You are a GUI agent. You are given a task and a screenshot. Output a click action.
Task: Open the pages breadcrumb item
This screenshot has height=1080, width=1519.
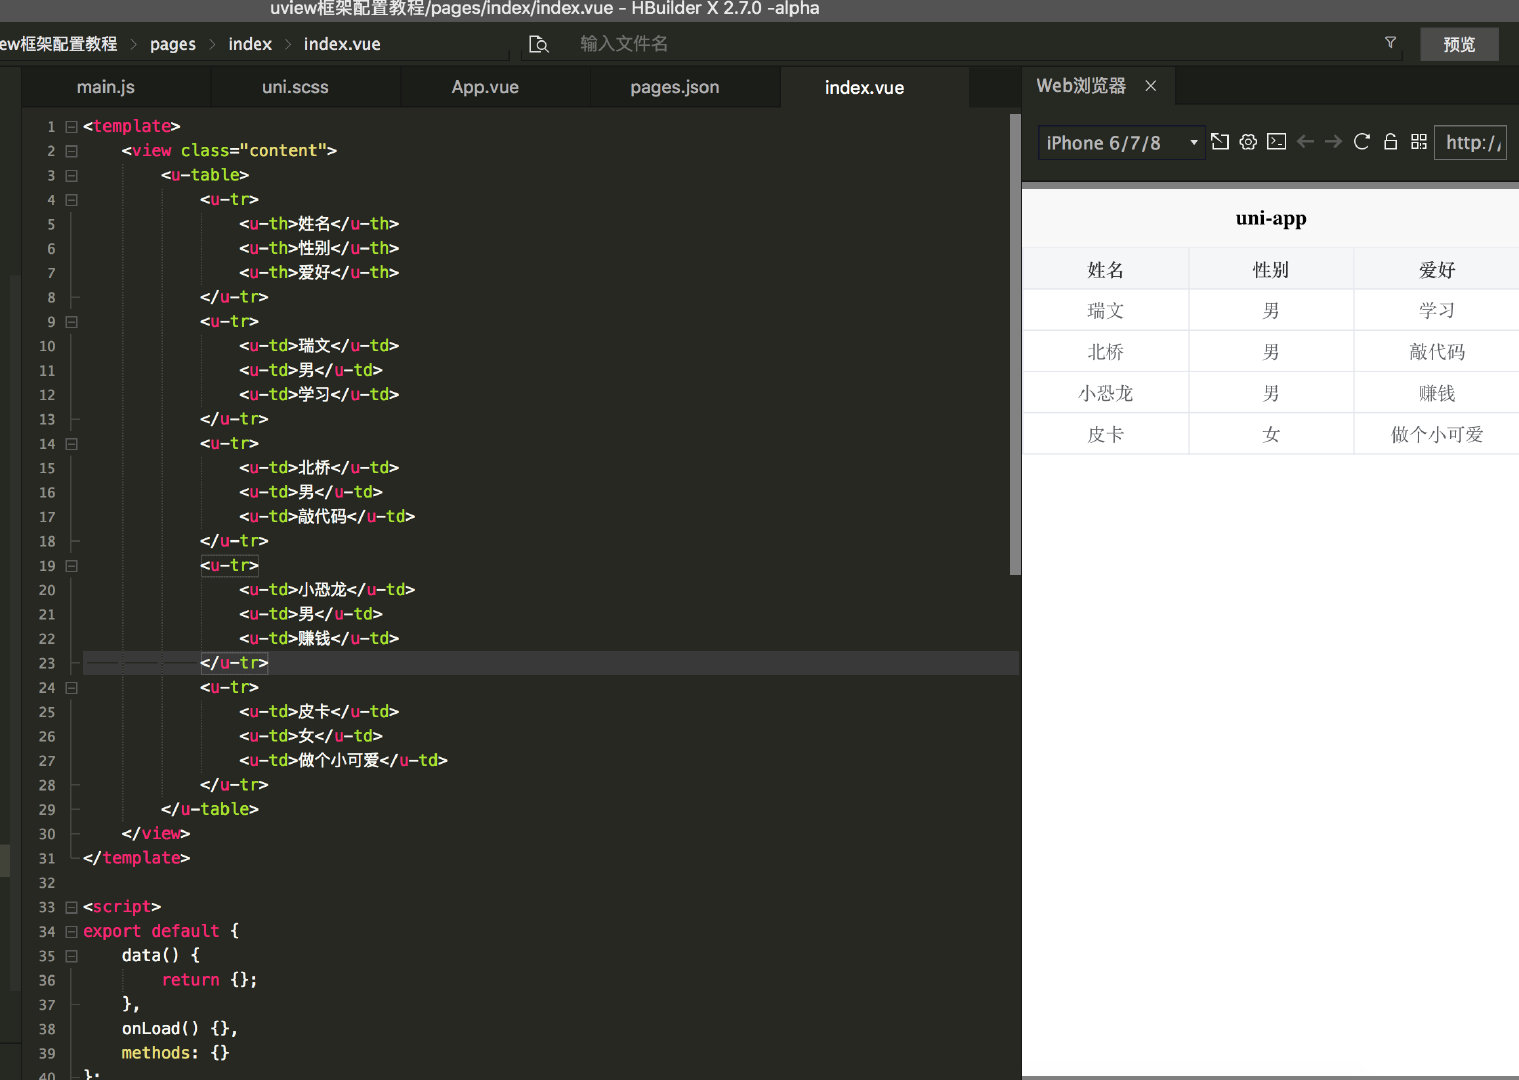(x=173, y=44)
